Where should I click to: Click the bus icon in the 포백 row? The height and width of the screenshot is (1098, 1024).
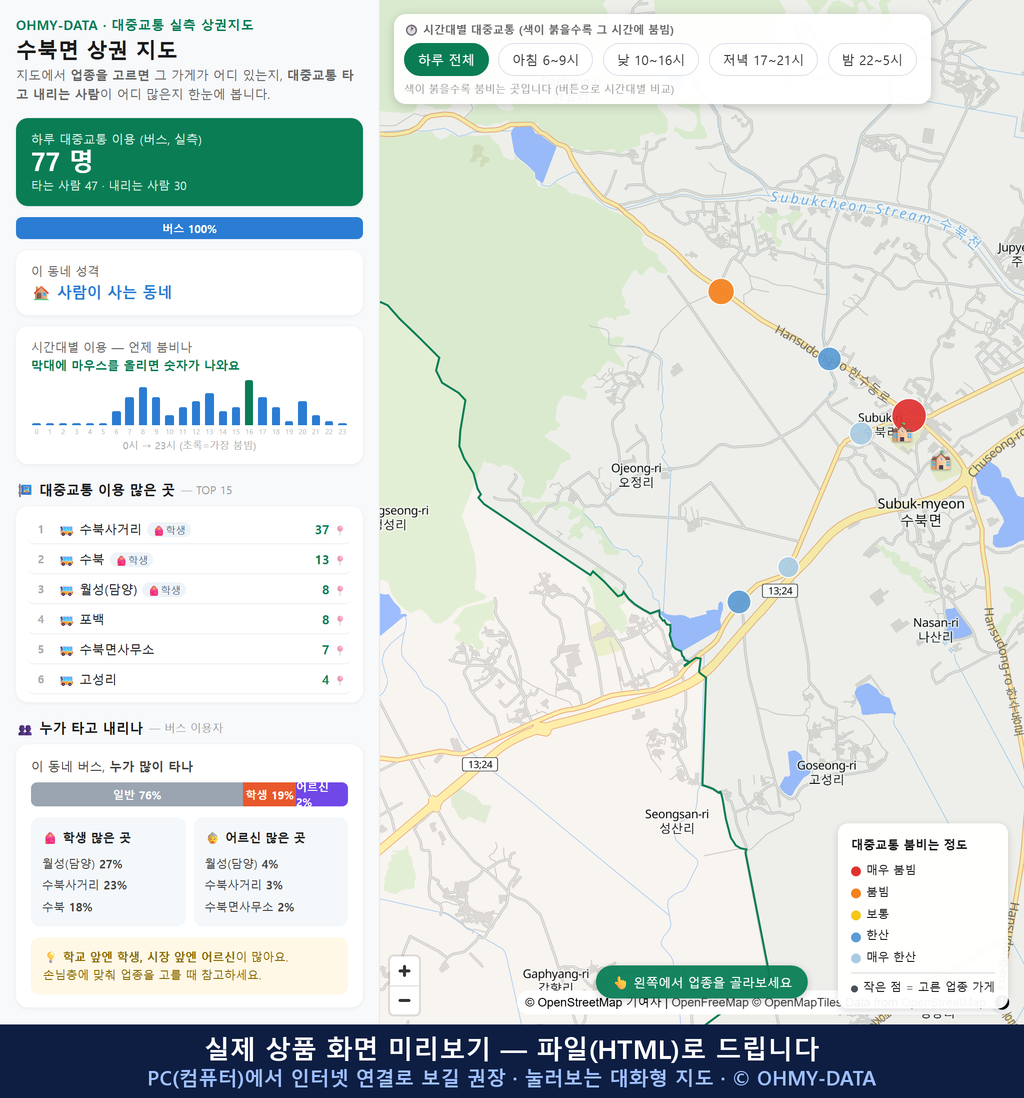click(x=67, y=620)
